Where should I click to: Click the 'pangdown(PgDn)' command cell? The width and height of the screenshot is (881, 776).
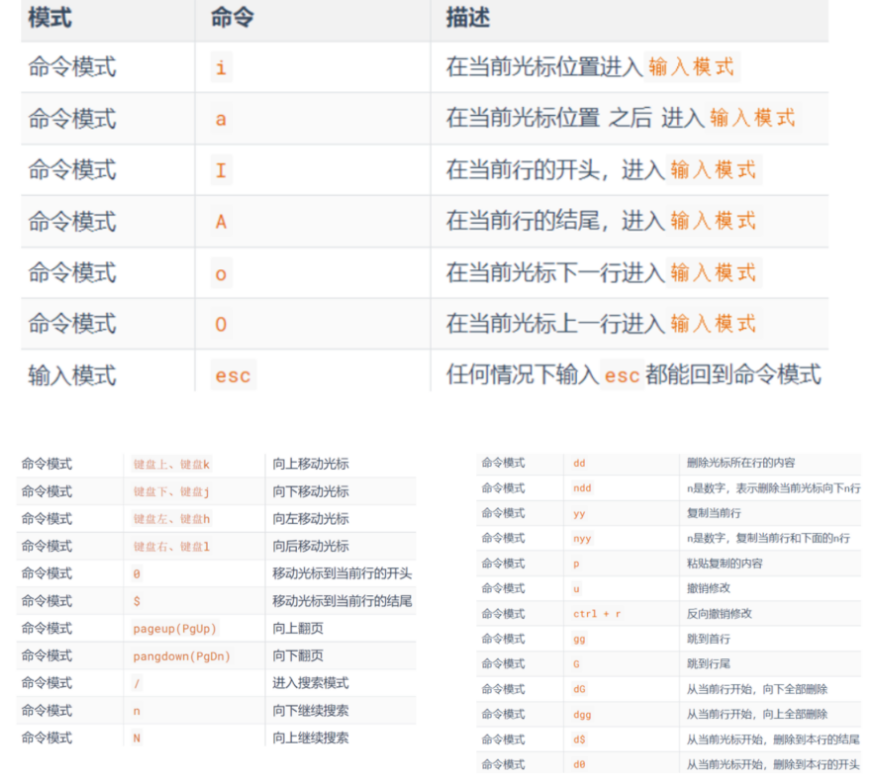(181, 656)
